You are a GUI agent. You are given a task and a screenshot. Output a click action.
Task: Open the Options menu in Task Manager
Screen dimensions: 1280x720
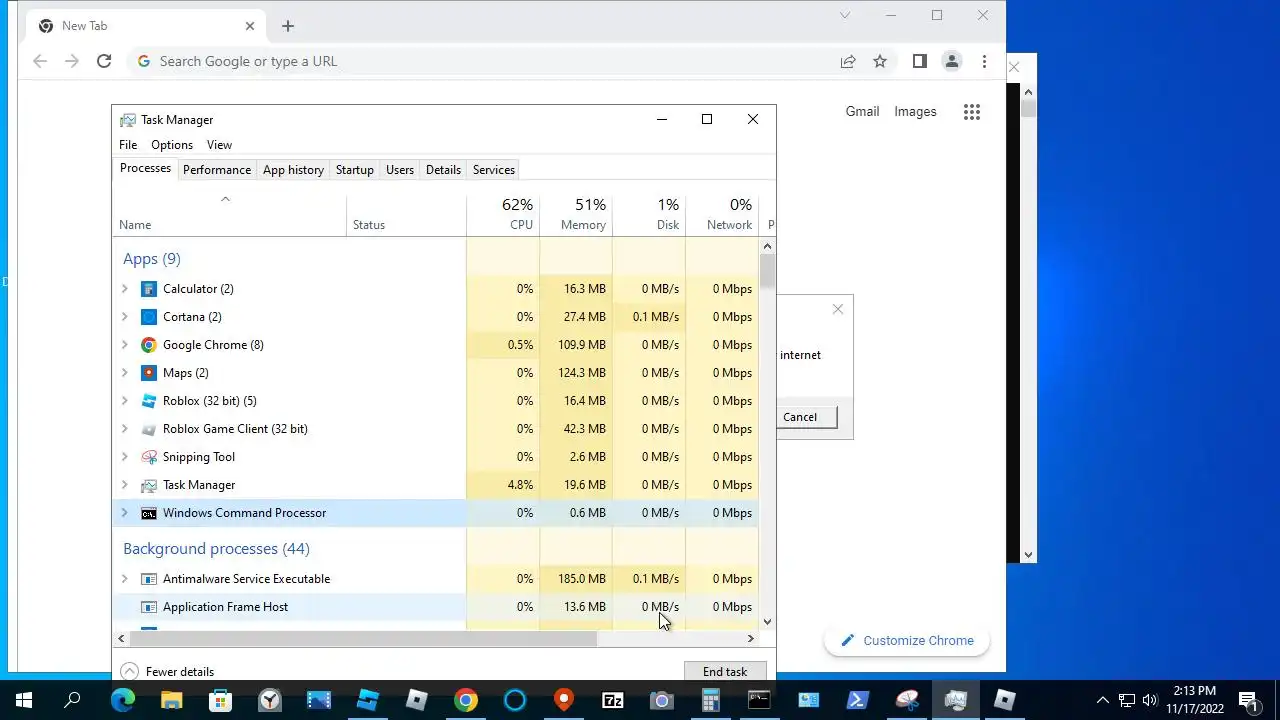click(172, 145)
